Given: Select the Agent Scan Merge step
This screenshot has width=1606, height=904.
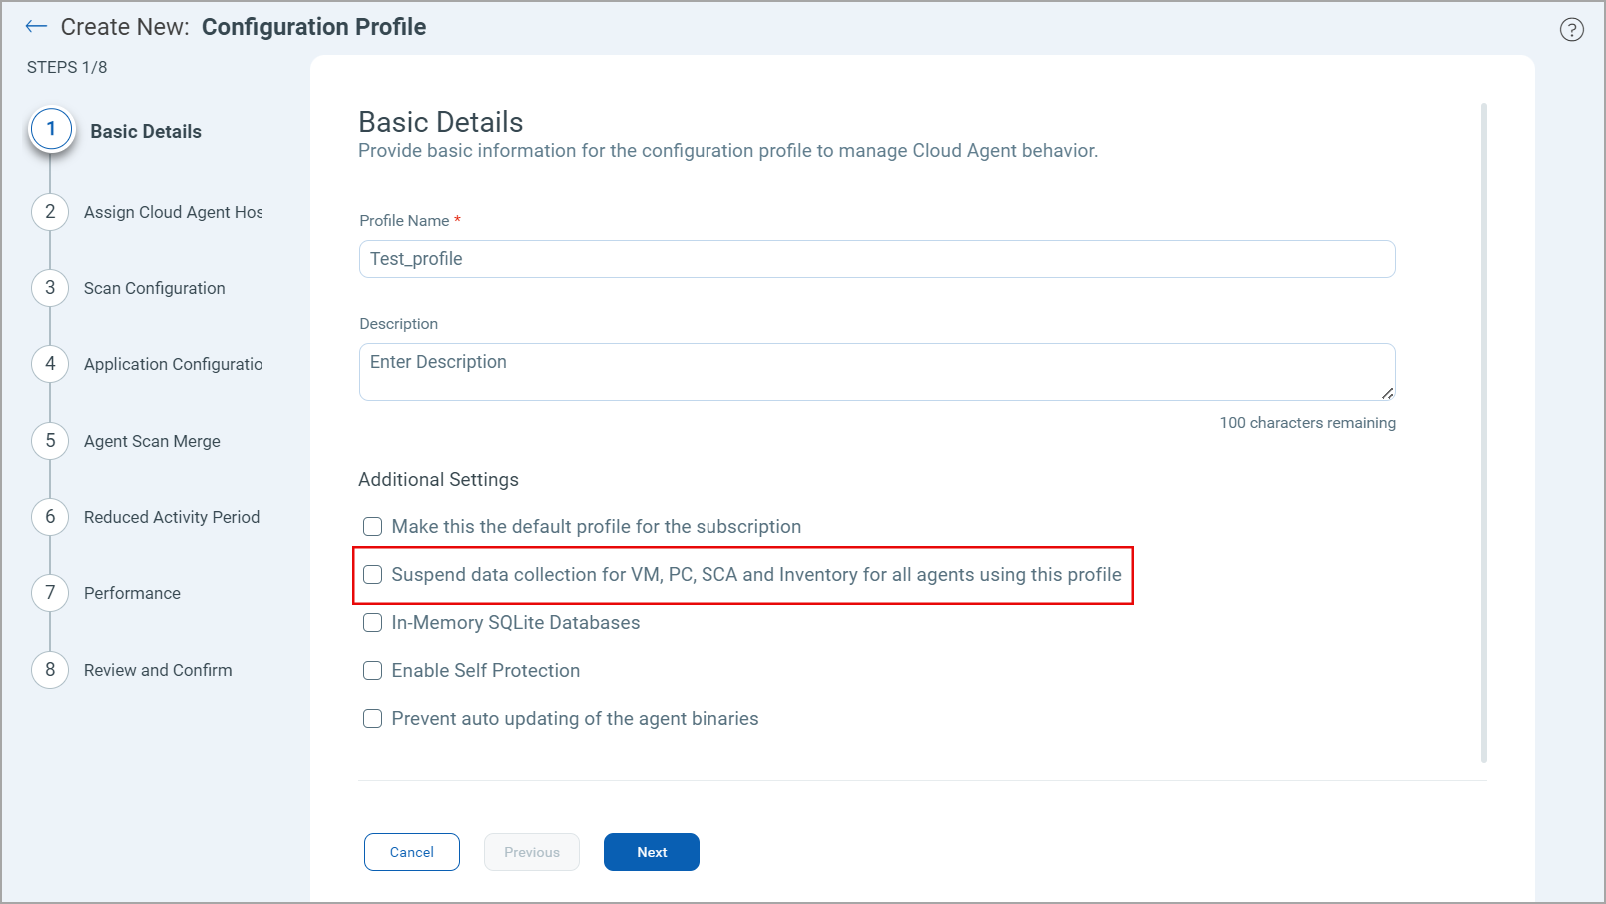Looking at the screenshot, I should coord(50,440).
